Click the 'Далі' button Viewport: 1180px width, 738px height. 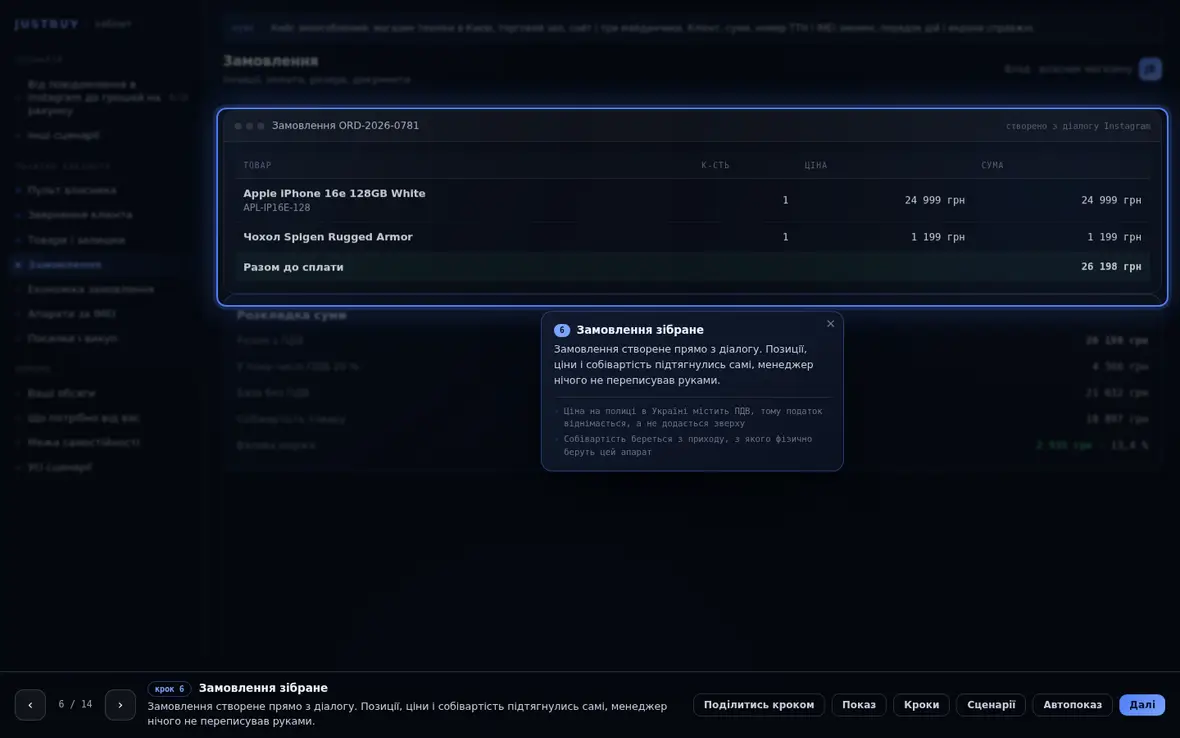1142,705
